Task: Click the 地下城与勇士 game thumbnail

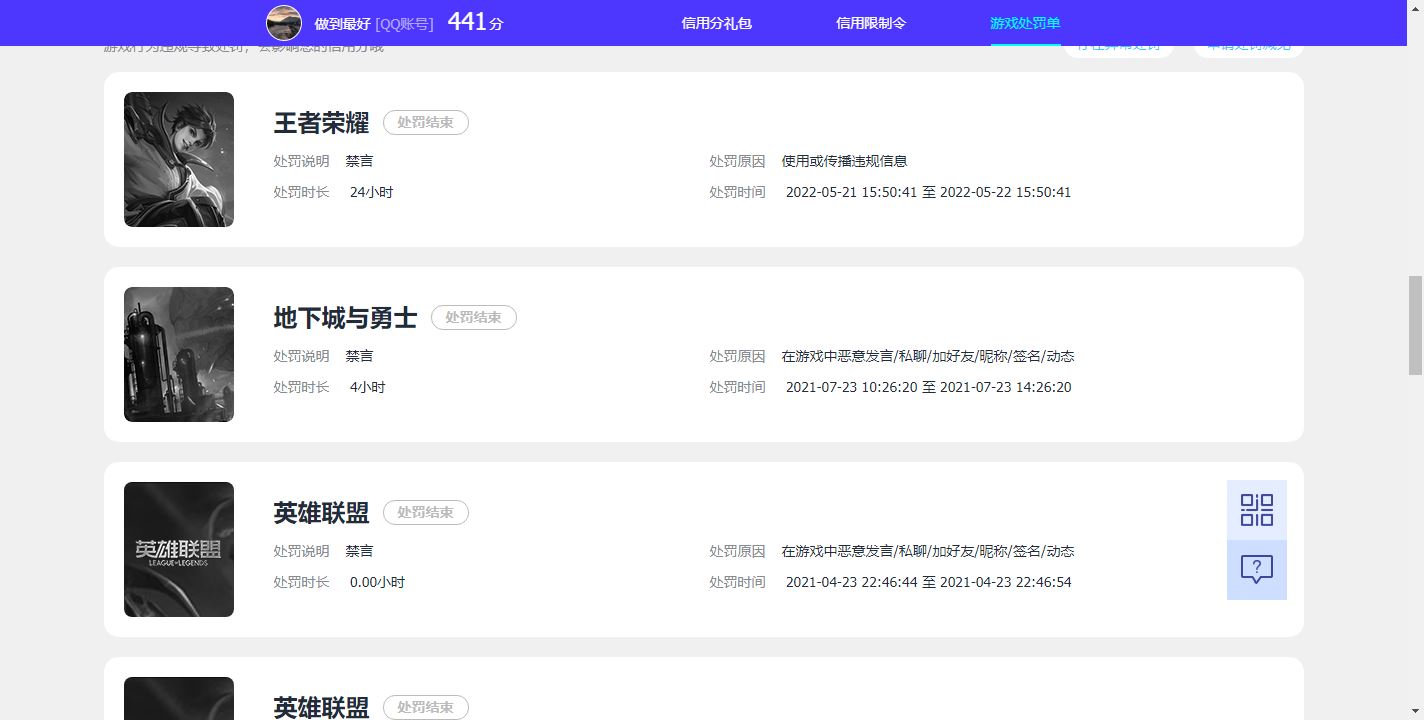Action: pyautogui.click(x=178, y=354)
